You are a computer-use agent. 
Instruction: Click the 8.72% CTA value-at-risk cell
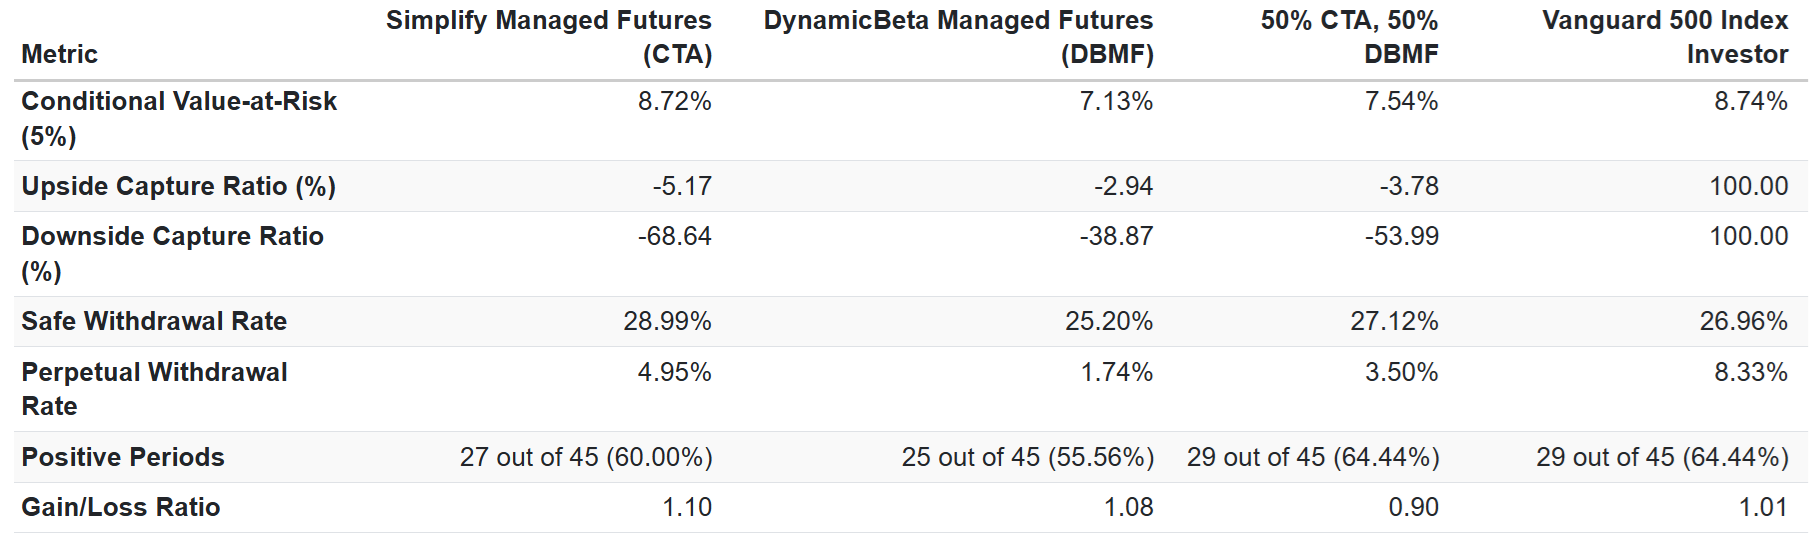(675, 101)
